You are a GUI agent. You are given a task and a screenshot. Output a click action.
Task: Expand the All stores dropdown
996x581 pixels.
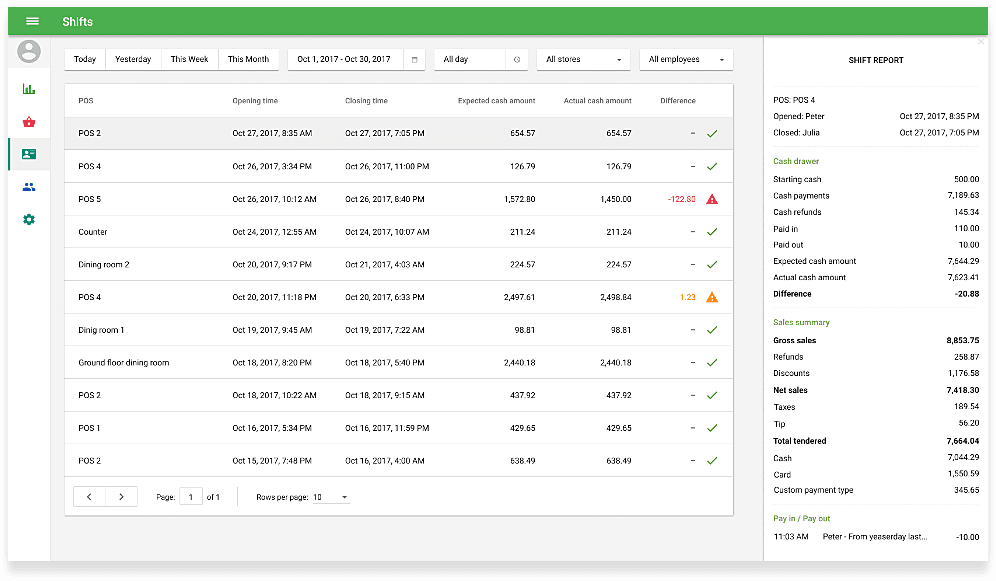pos(583,60)
